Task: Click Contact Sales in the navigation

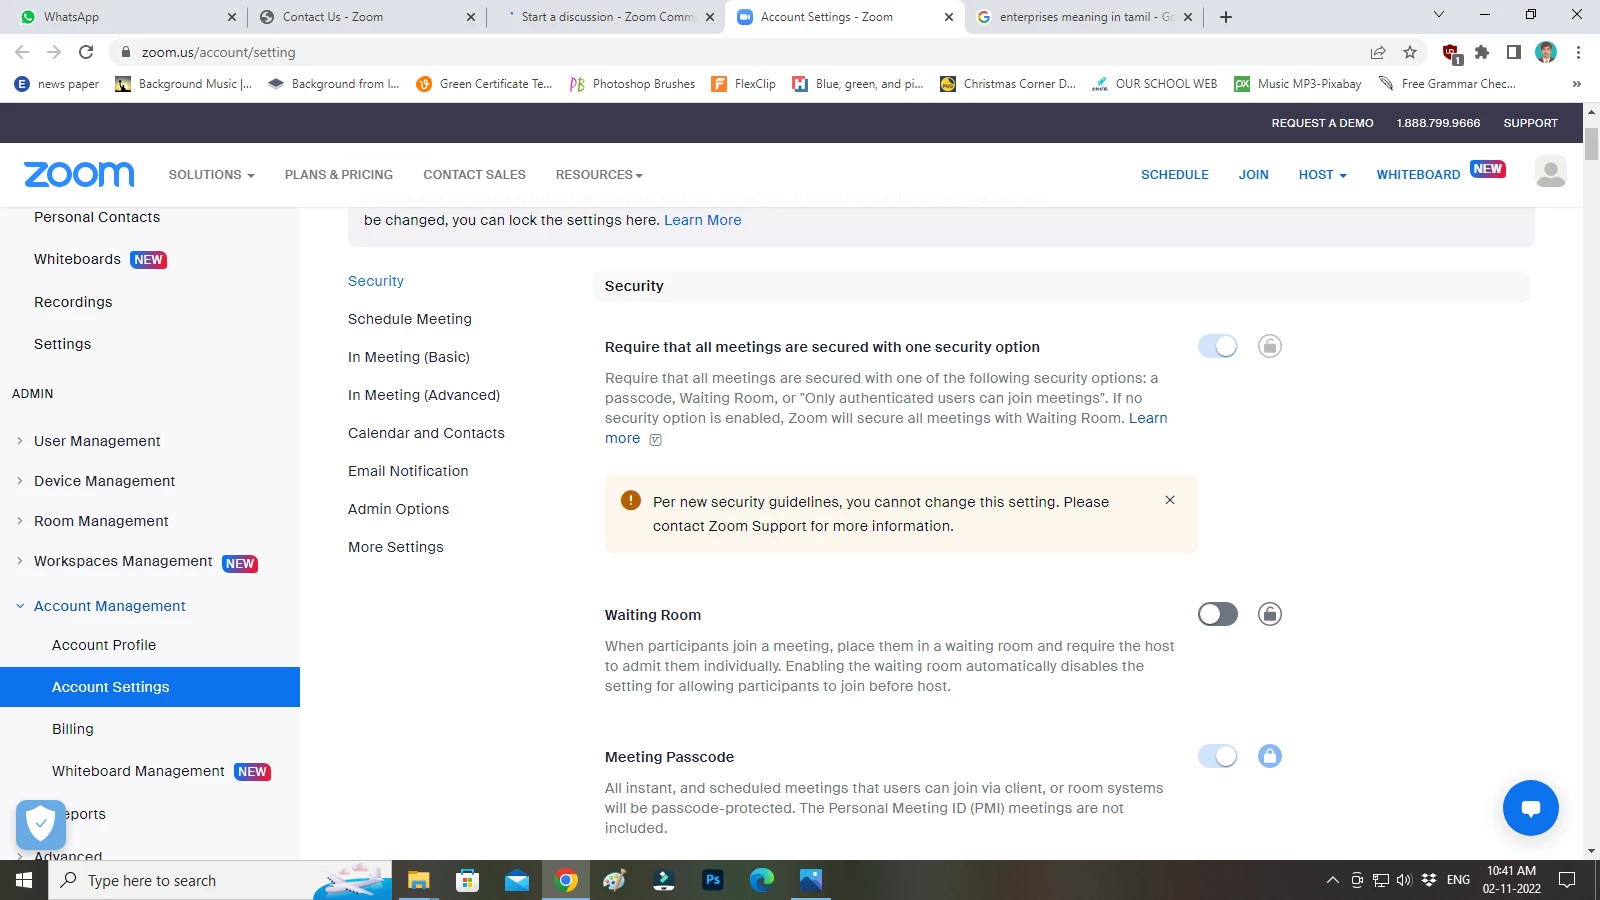Action: (x=474, y=174)
